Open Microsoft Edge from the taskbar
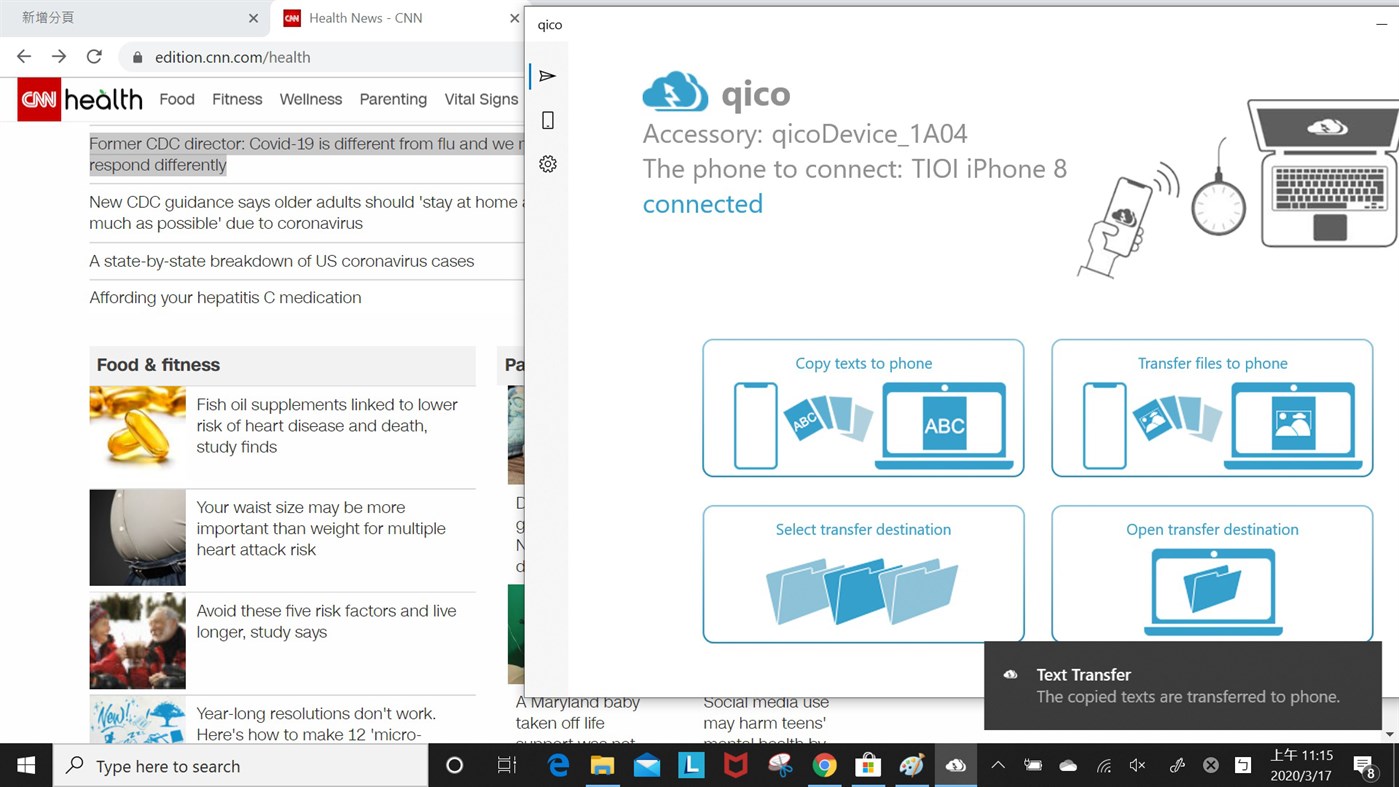The height and width of the screenshot is (787, 1399). (x=558, y=765)
